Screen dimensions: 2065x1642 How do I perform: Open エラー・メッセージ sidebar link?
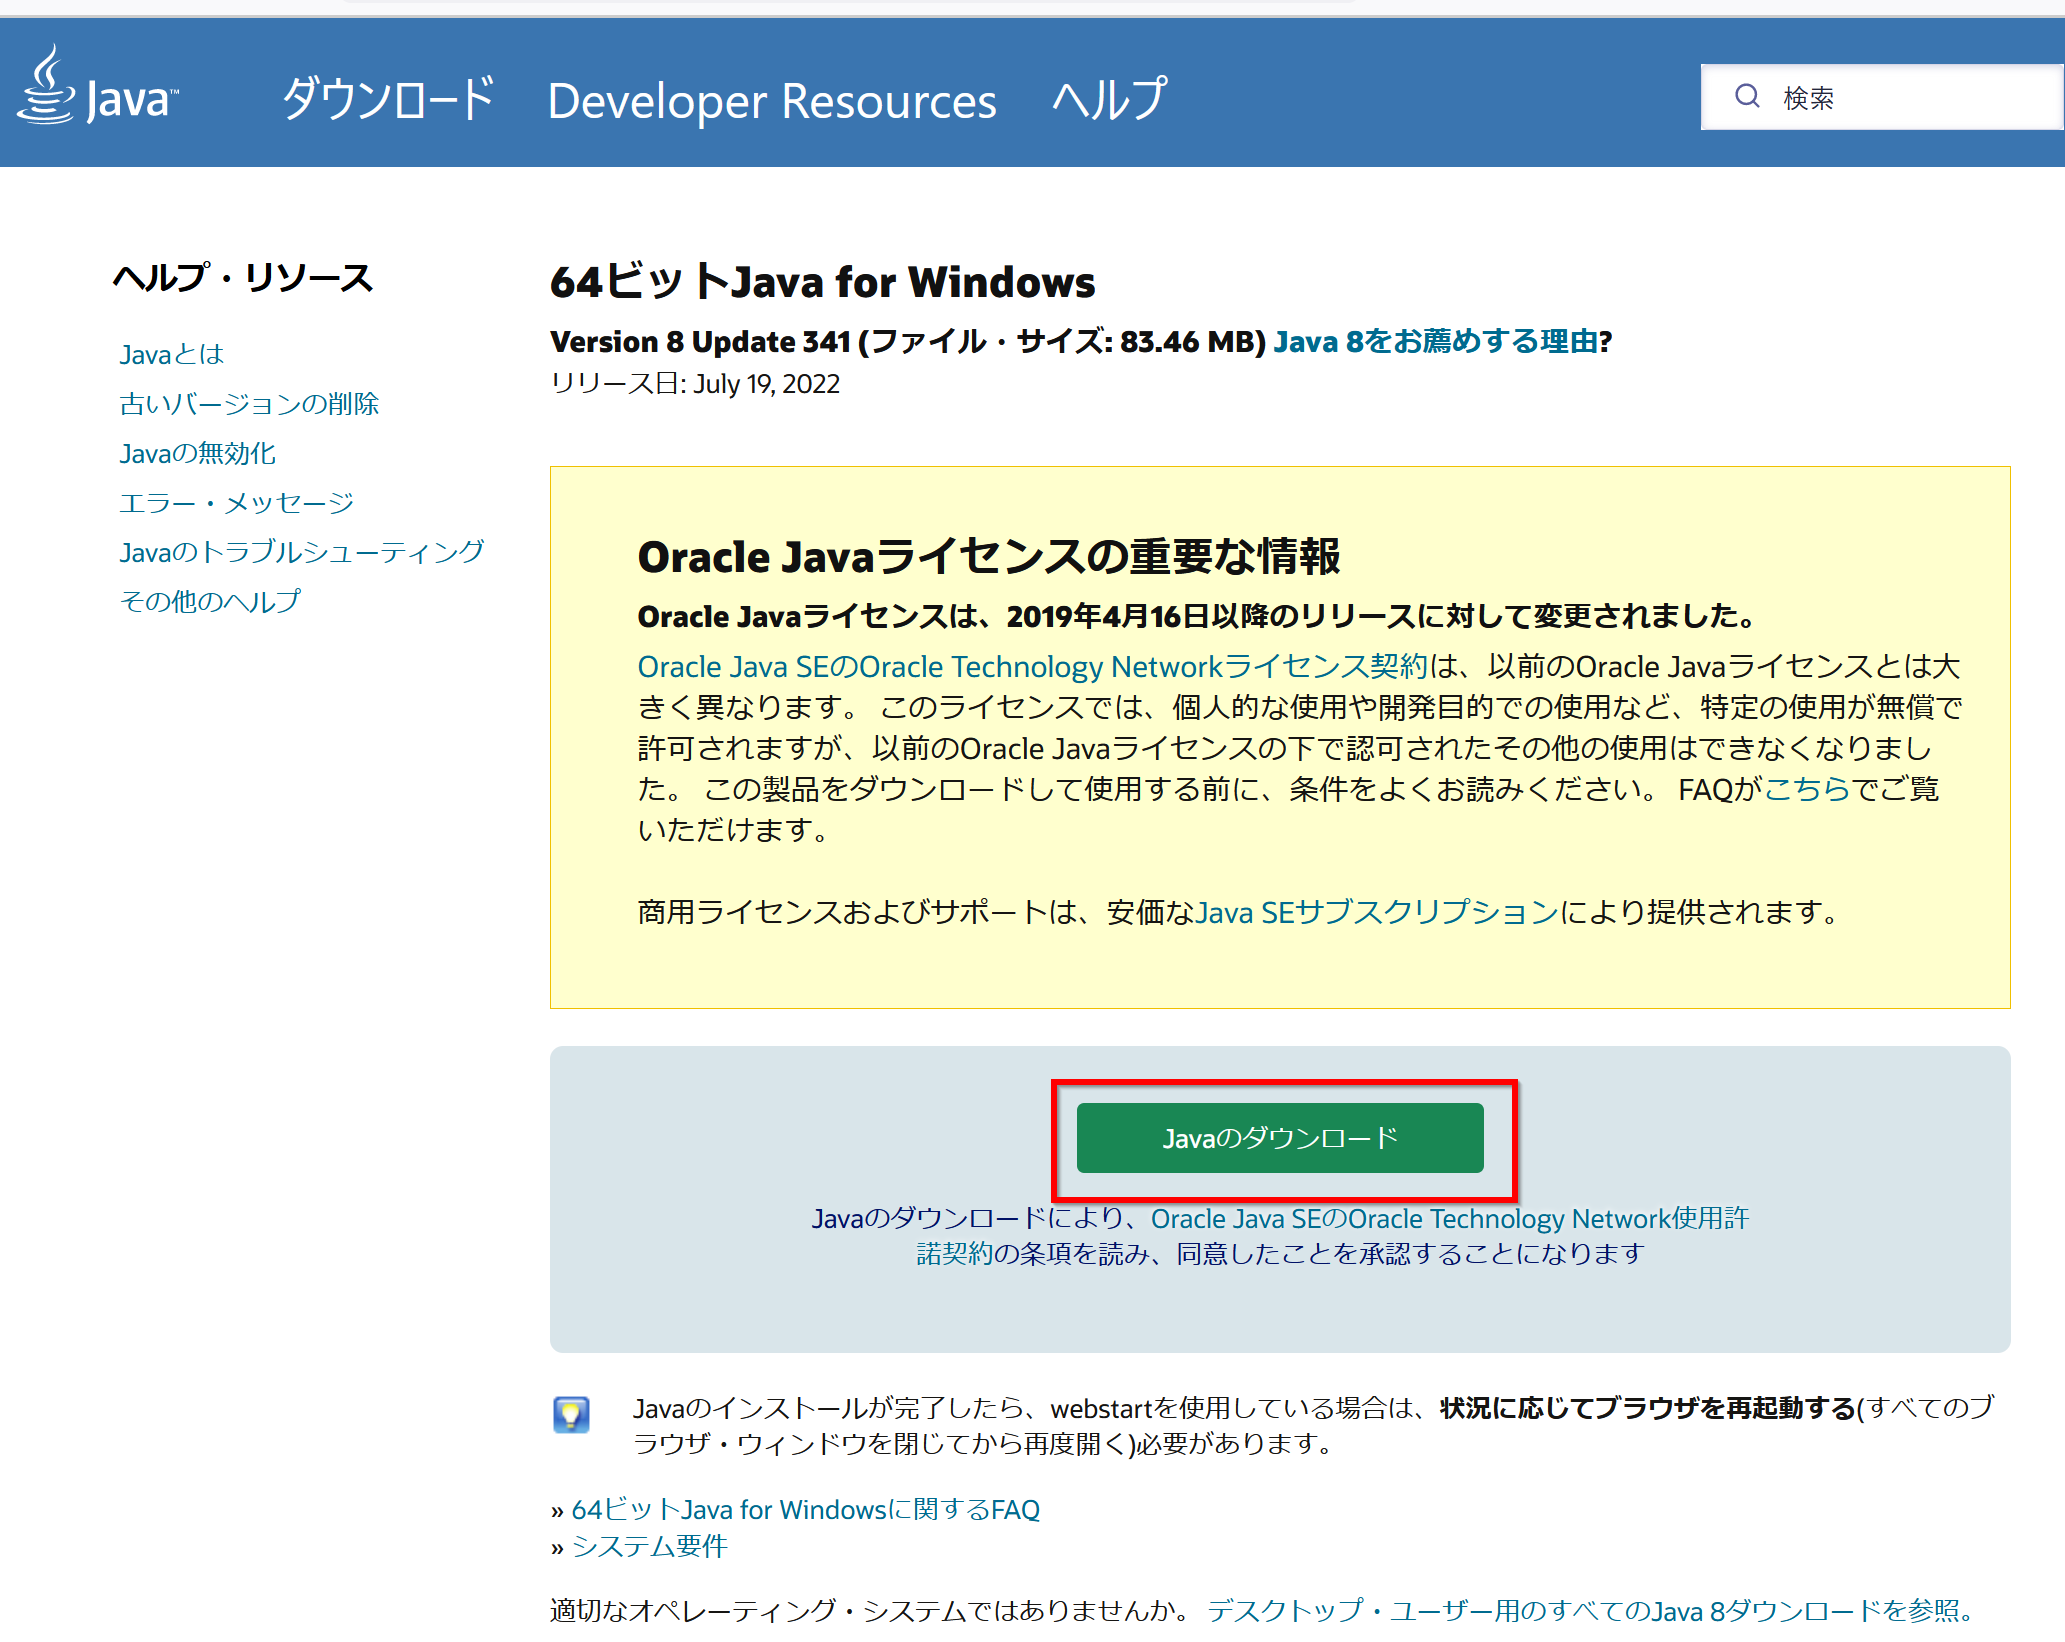pyautogui.click(x=236, y=503)
